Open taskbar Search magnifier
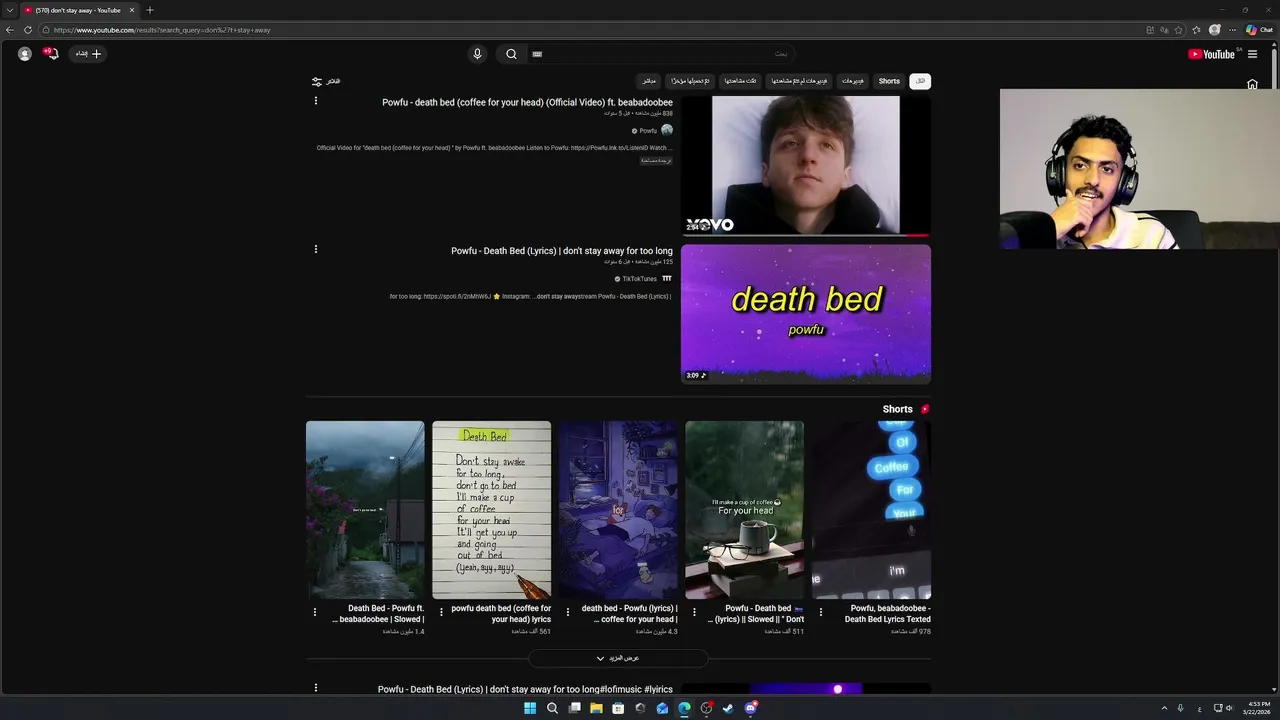This screenshot has width=1280, height=720. (x=552, y=708)
